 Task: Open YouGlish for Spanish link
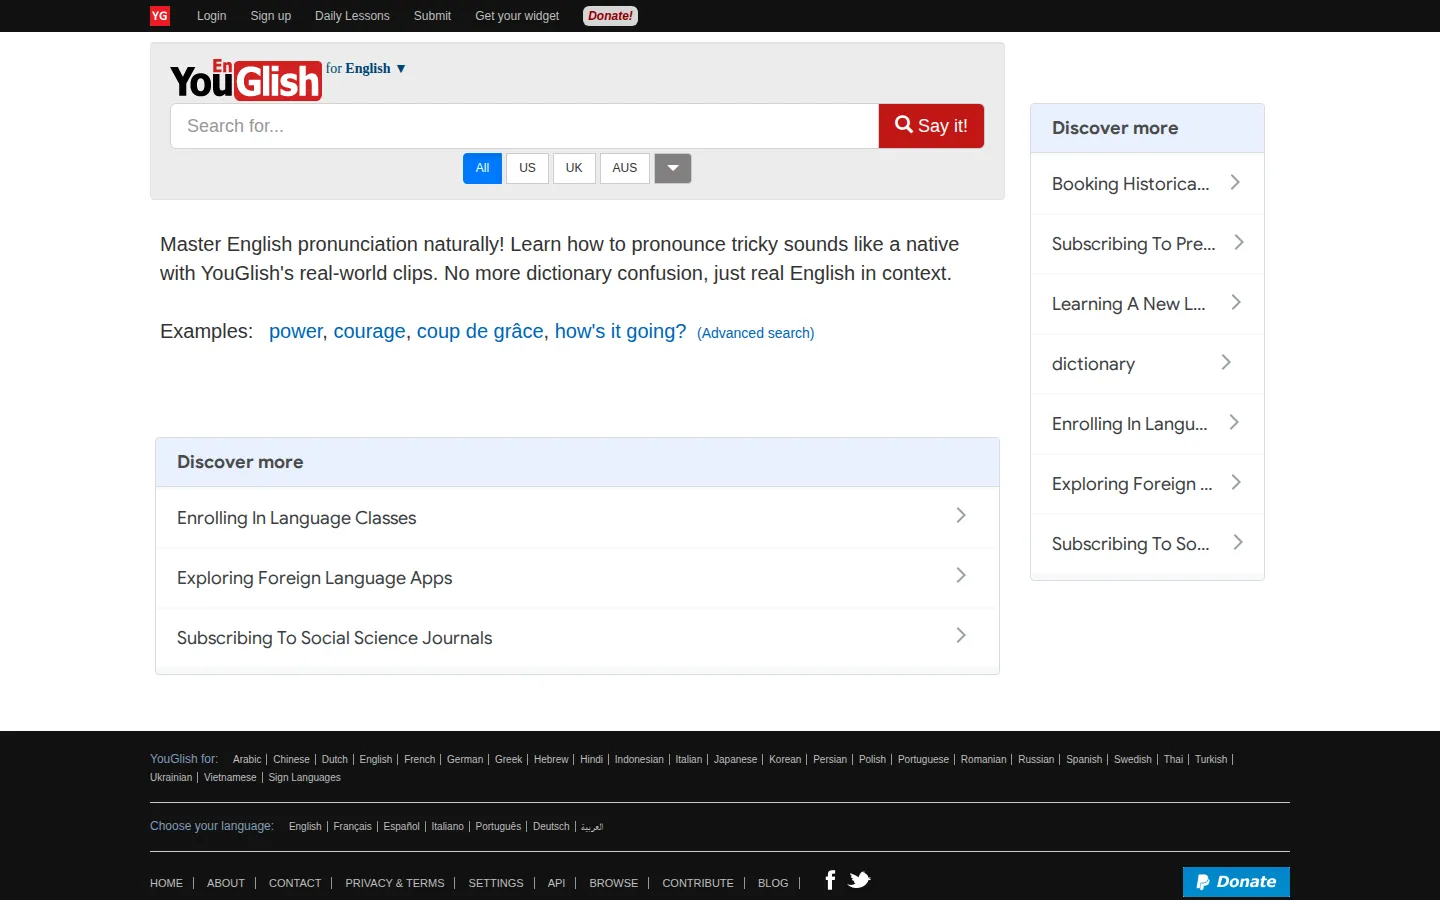[1084, 759]
